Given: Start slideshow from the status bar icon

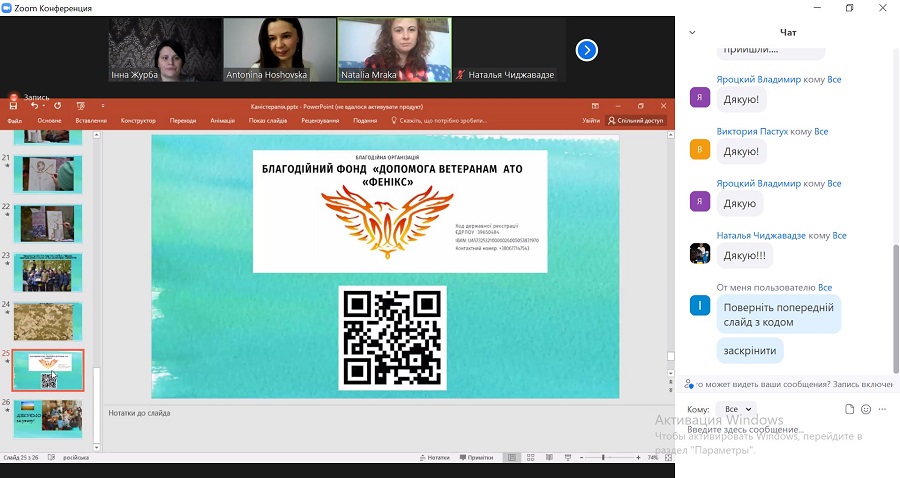Looking at the screenshot, I should tap(568, 457).
